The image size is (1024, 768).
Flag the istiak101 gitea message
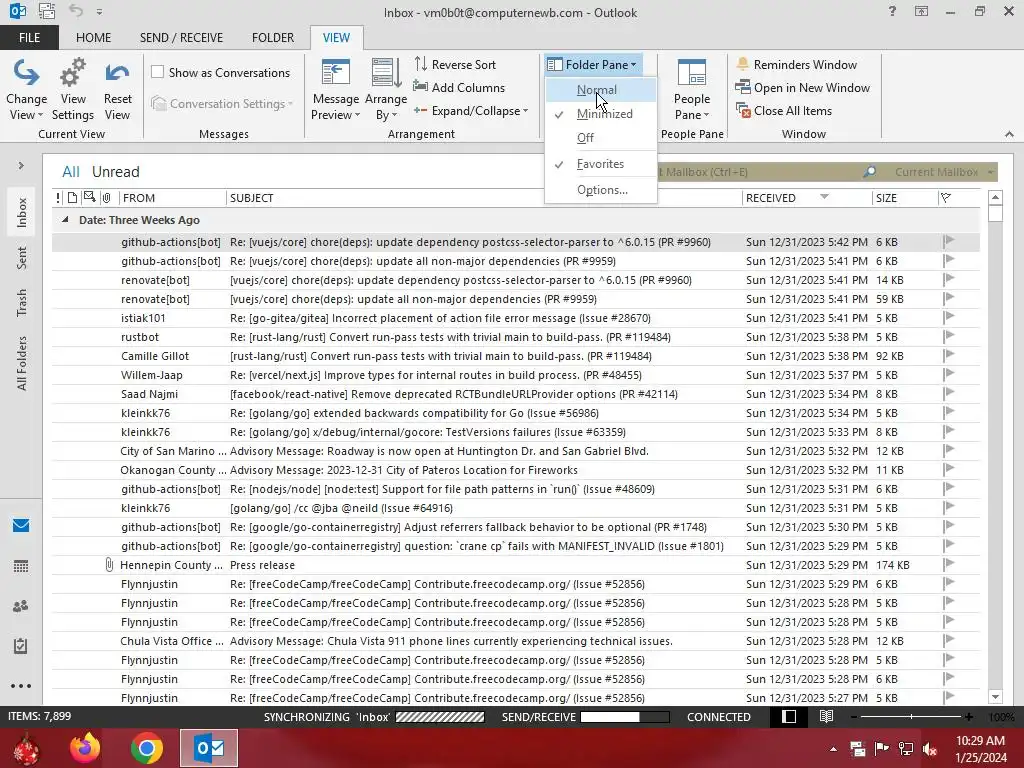(949, 318)
